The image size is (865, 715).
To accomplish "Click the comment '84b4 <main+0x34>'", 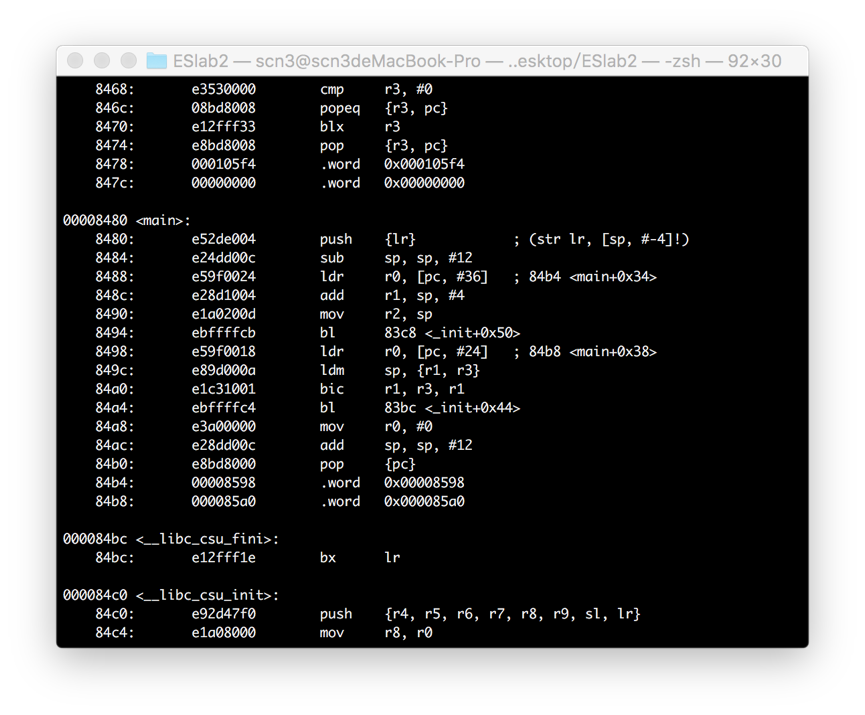I will pyautogui.click(x=593, y=277).
